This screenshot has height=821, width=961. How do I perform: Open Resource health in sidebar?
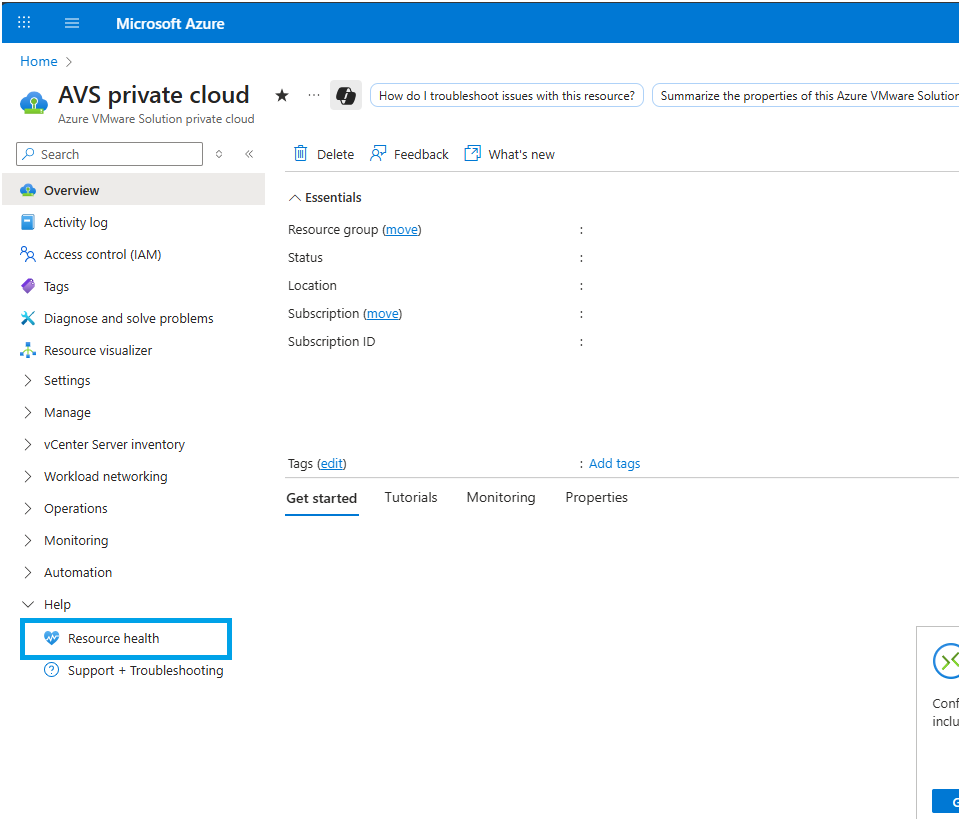[113, 638]
